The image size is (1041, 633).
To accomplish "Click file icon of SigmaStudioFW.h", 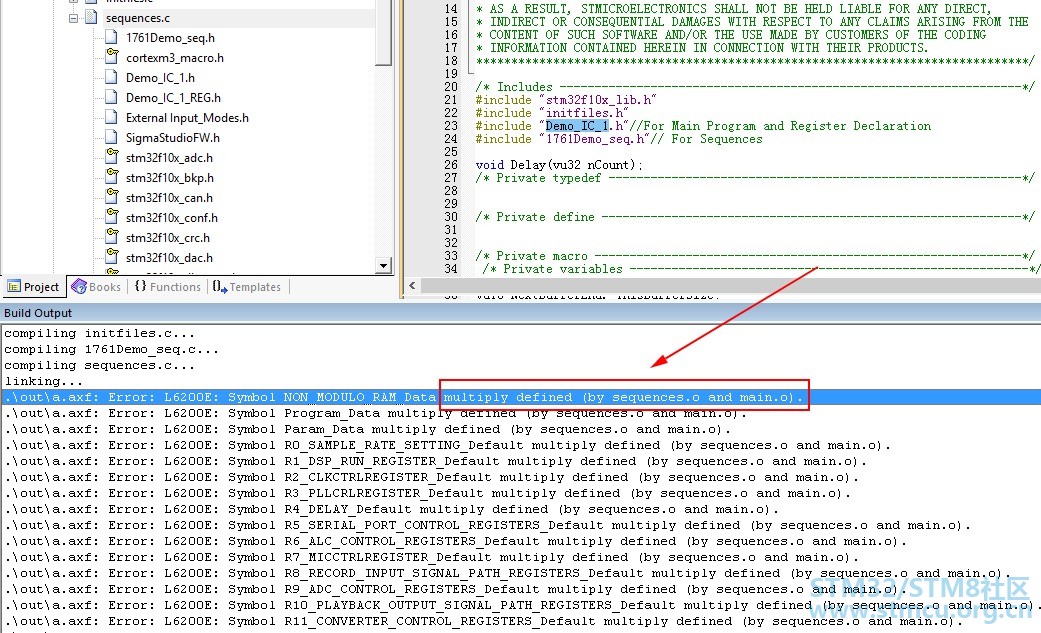I will [112, 137].
